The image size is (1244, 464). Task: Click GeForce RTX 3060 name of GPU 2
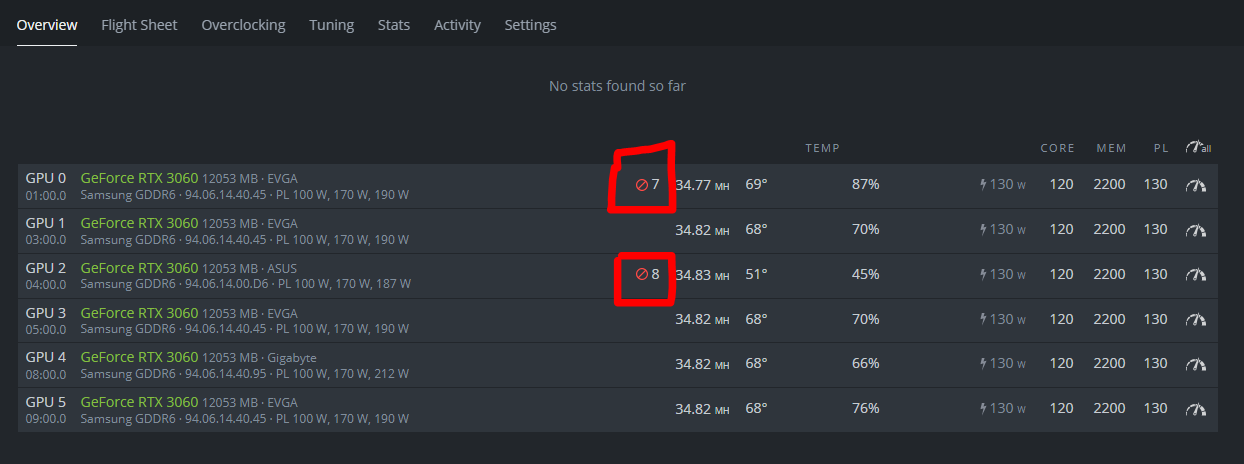coord(139,267)
